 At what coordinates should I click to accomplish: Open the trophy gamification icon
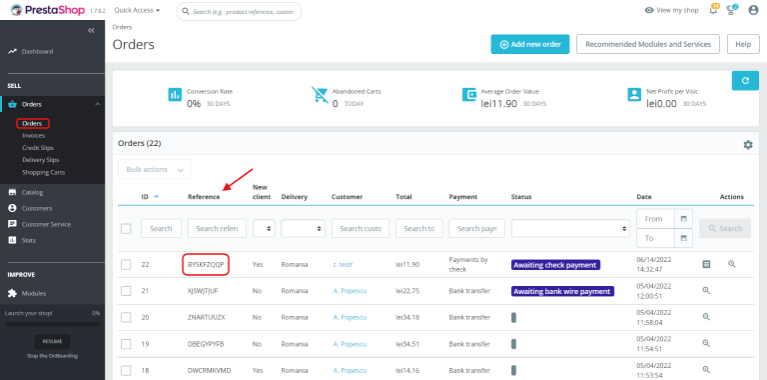coord(732,9)
